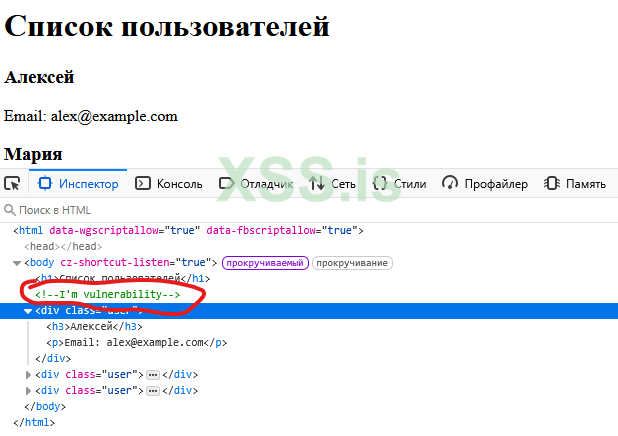The image size is (618, 436).
Task: Switch to the Память tab
Action: click(x=575, y=184)
